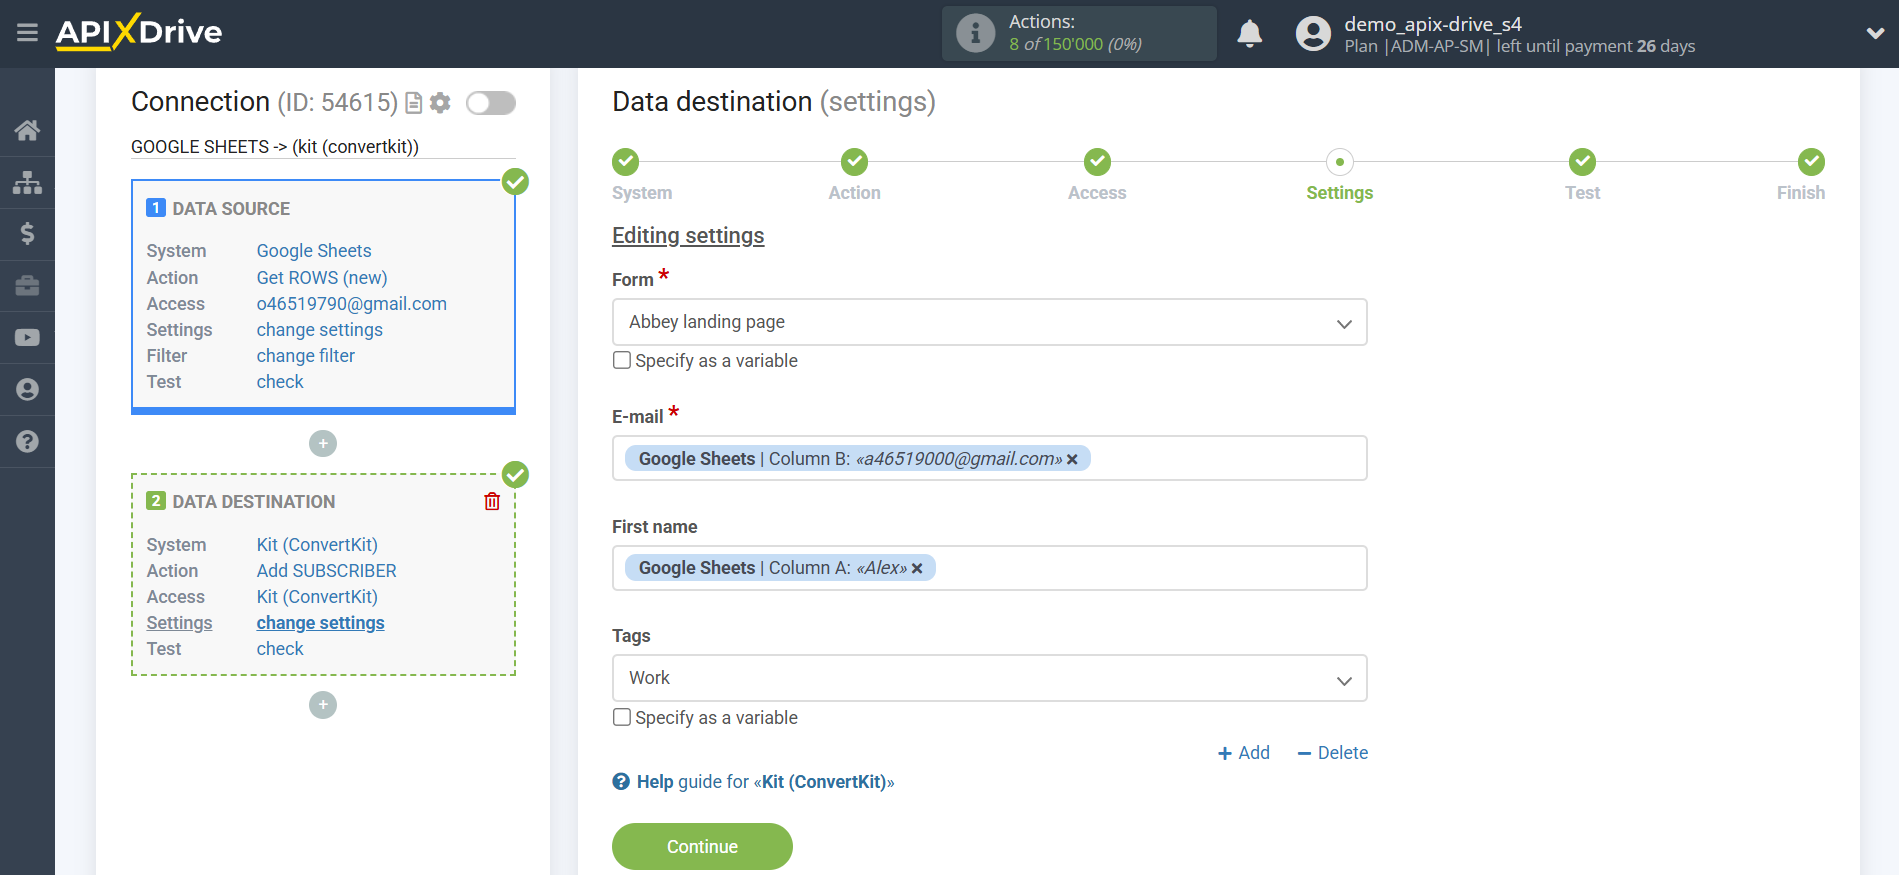The image size is (1899, 875).
Task: Click the Editing settings heading
Action: click(688, 236)
